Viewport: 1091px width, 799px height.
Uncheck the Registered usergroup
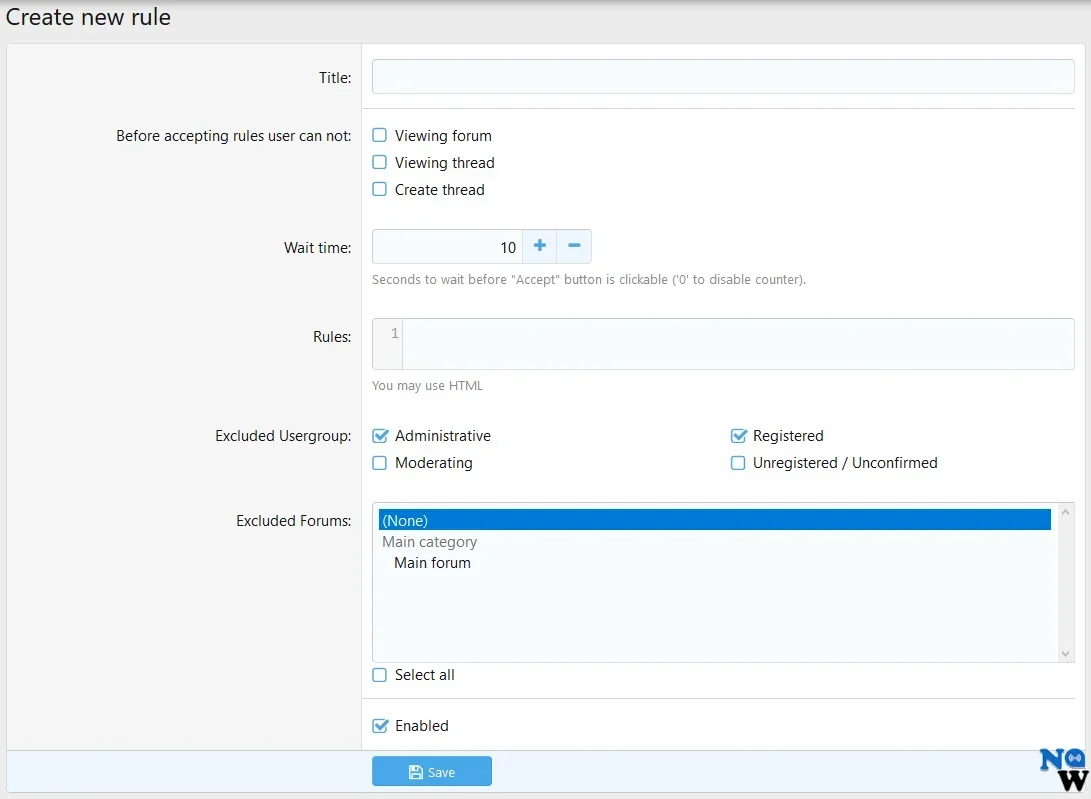[738, 436]
